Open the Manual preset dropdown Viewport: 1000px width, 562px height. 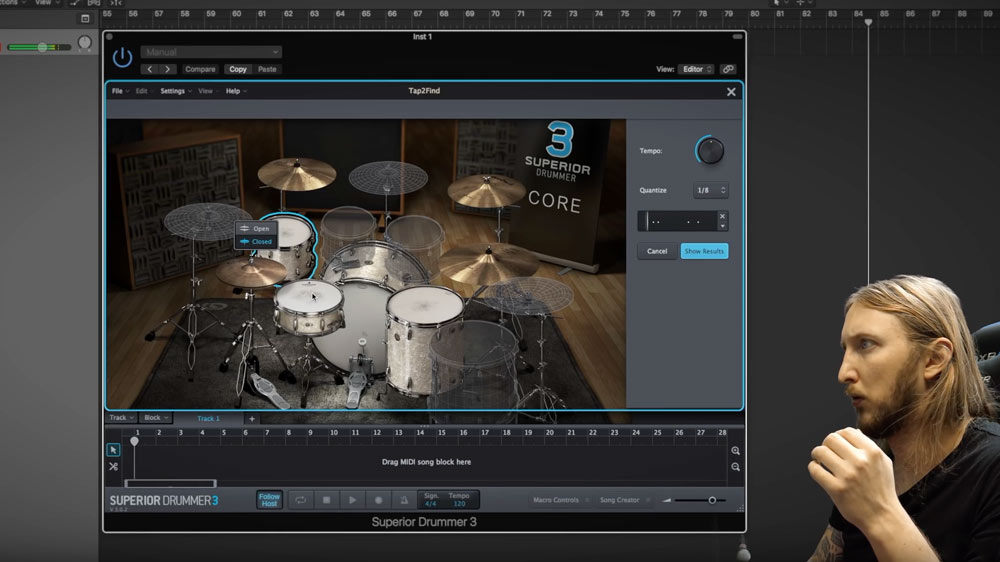coord(210,52)
